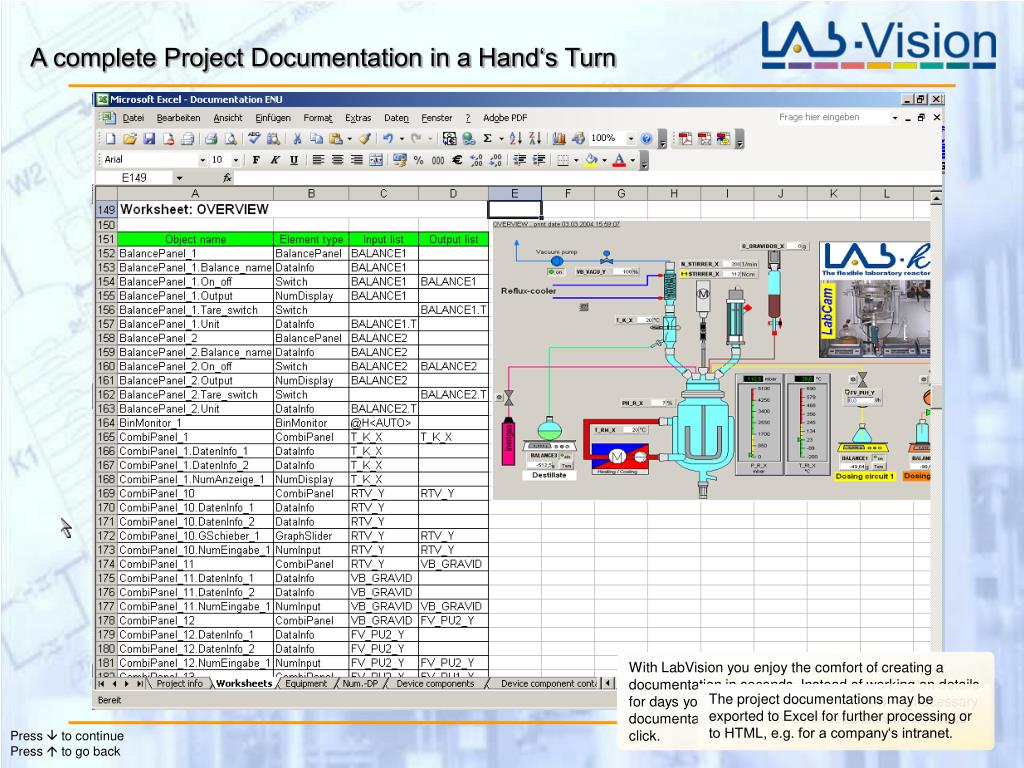Click the first Adobe PDF toolbar icon
This screenshot has height=768, width=1024.
[x=685, y=138]
